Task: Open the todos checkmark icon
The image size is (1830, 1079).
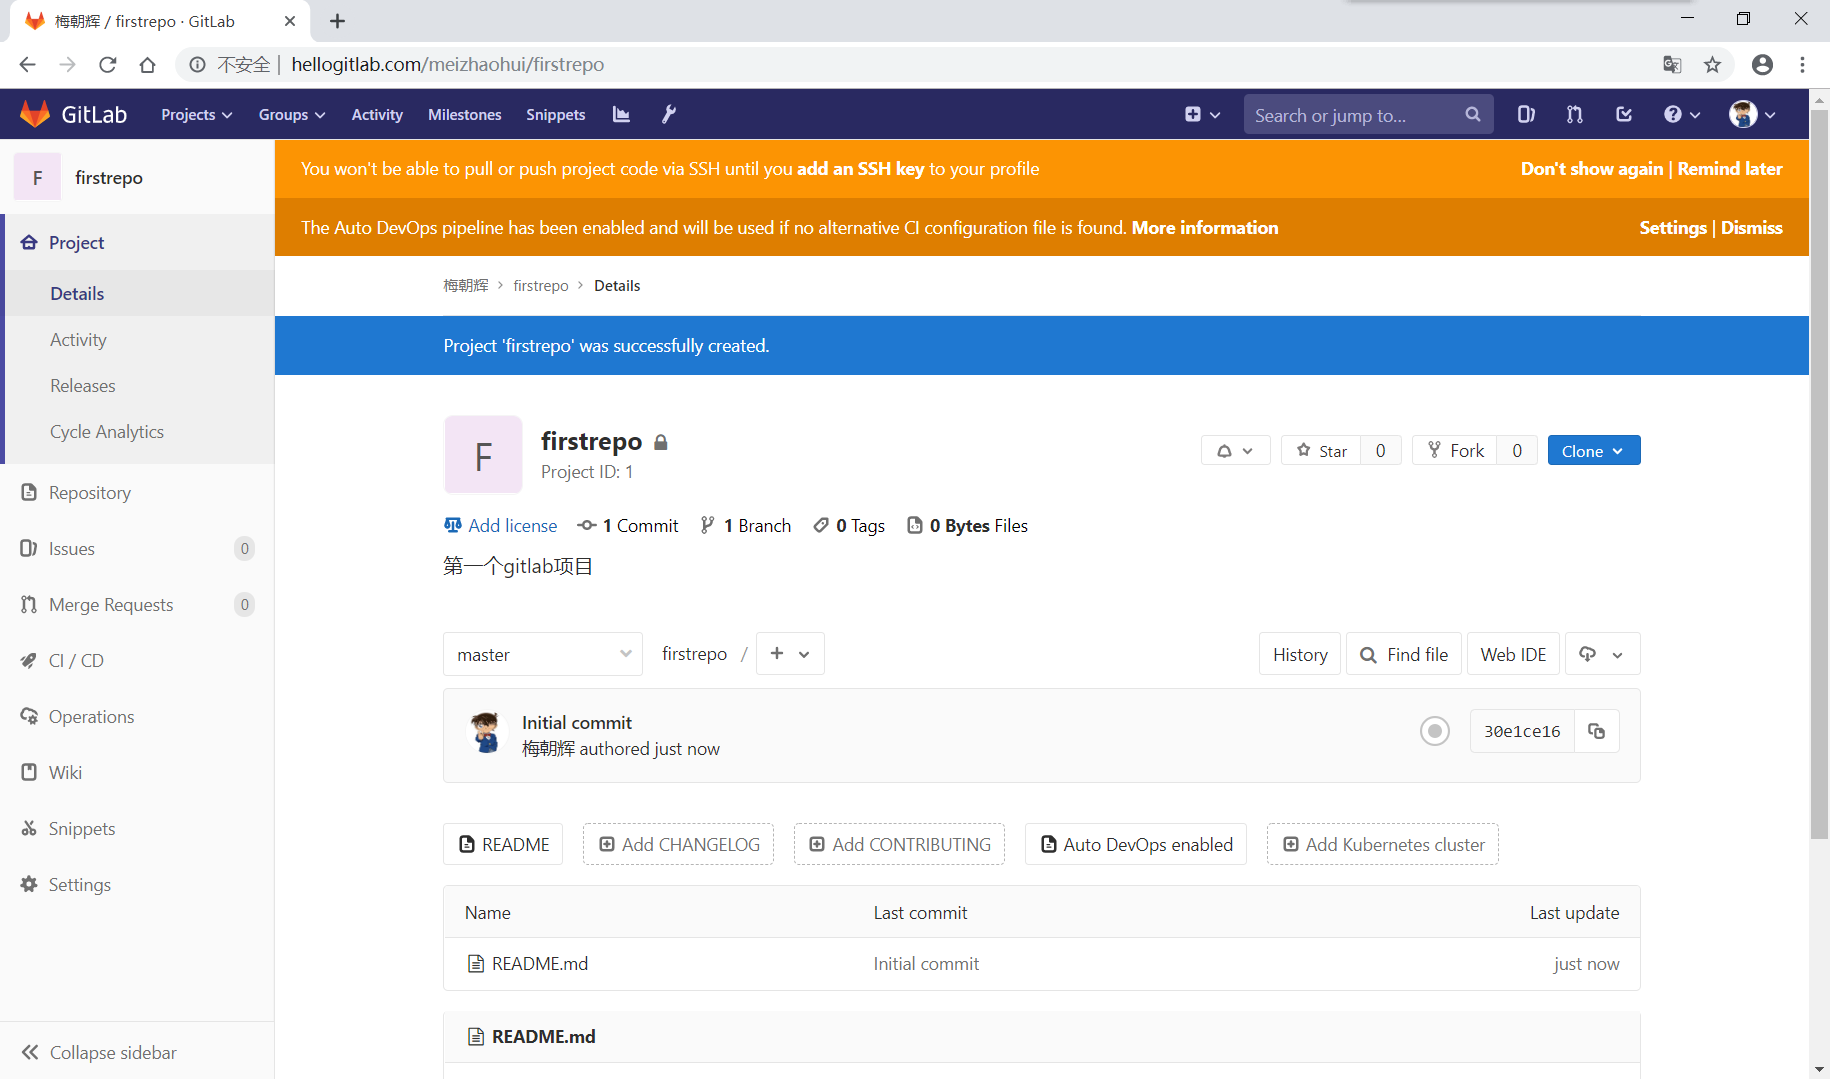Action: pos(1624,114)
